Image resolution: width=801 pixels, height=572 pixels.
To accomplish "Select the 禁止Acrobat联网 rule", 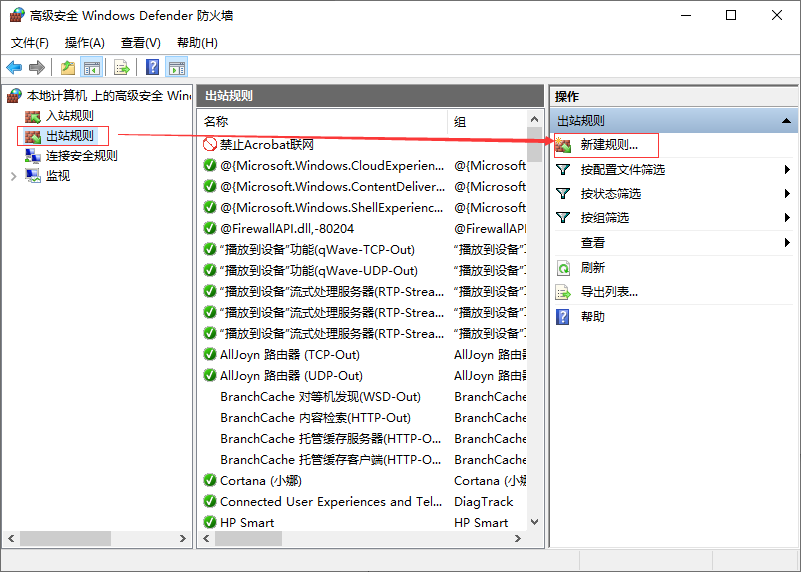I will pos(267,145).
